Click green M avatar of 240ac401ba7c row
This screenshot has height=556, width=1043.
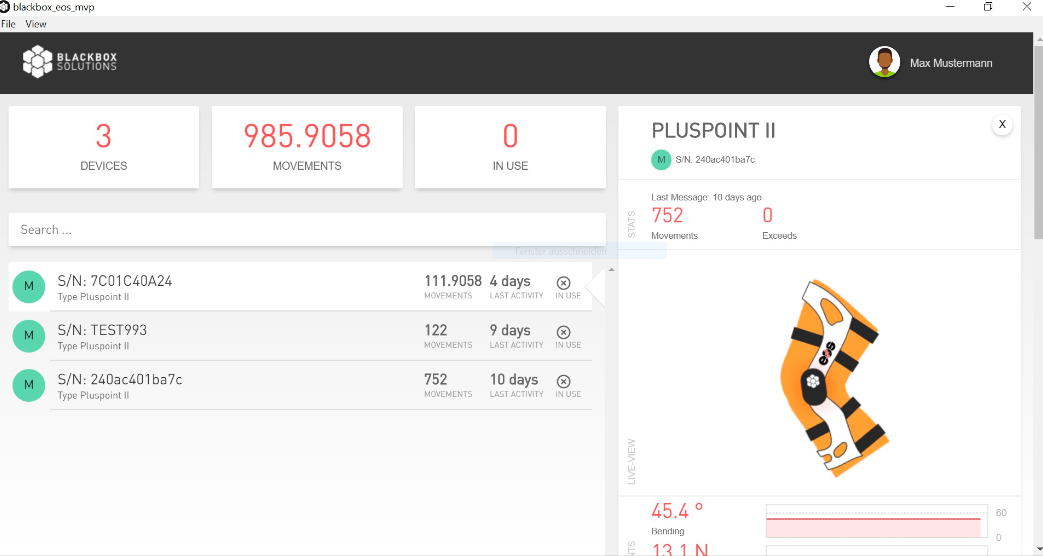(x=29, y=385)
